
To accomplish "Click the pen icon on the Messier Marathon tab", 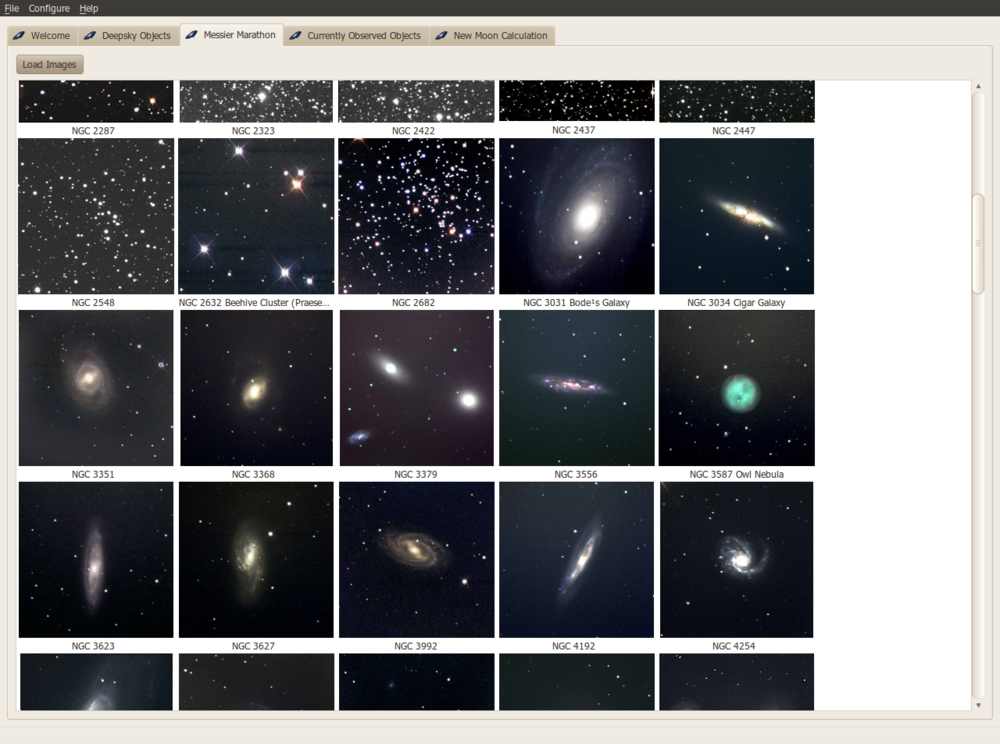I will click(192, 33).
